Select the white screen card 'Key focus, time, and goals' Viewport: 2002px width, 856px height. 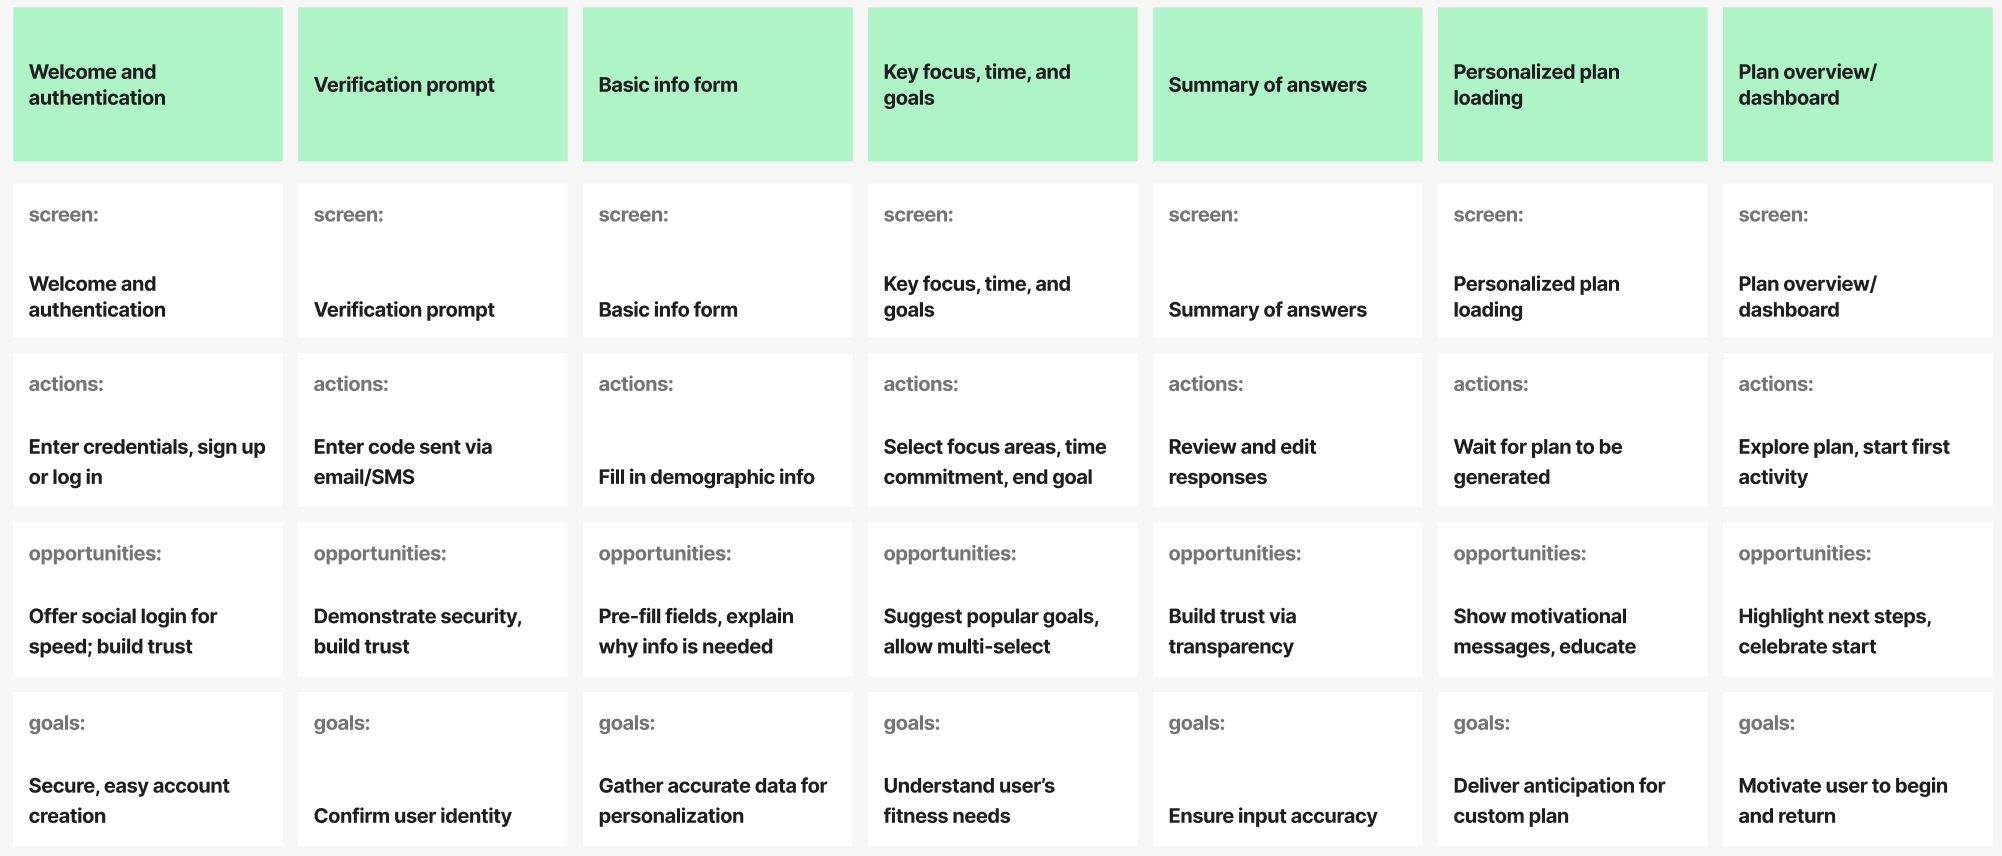pos(1002,261)
